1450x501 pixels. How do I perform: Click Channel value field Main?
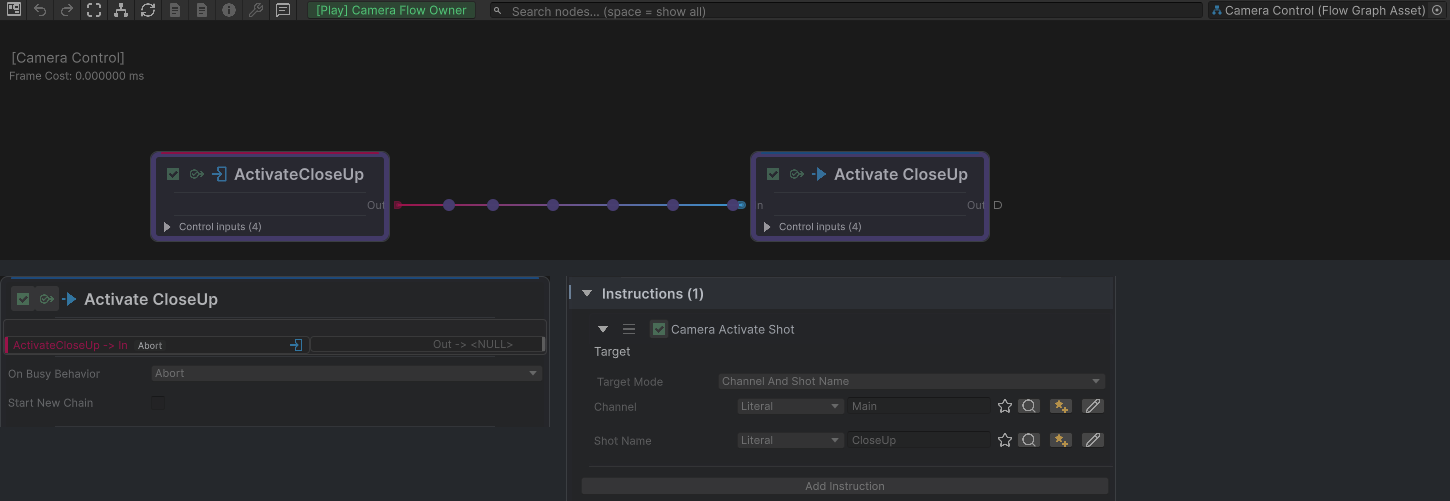(919, 407)
